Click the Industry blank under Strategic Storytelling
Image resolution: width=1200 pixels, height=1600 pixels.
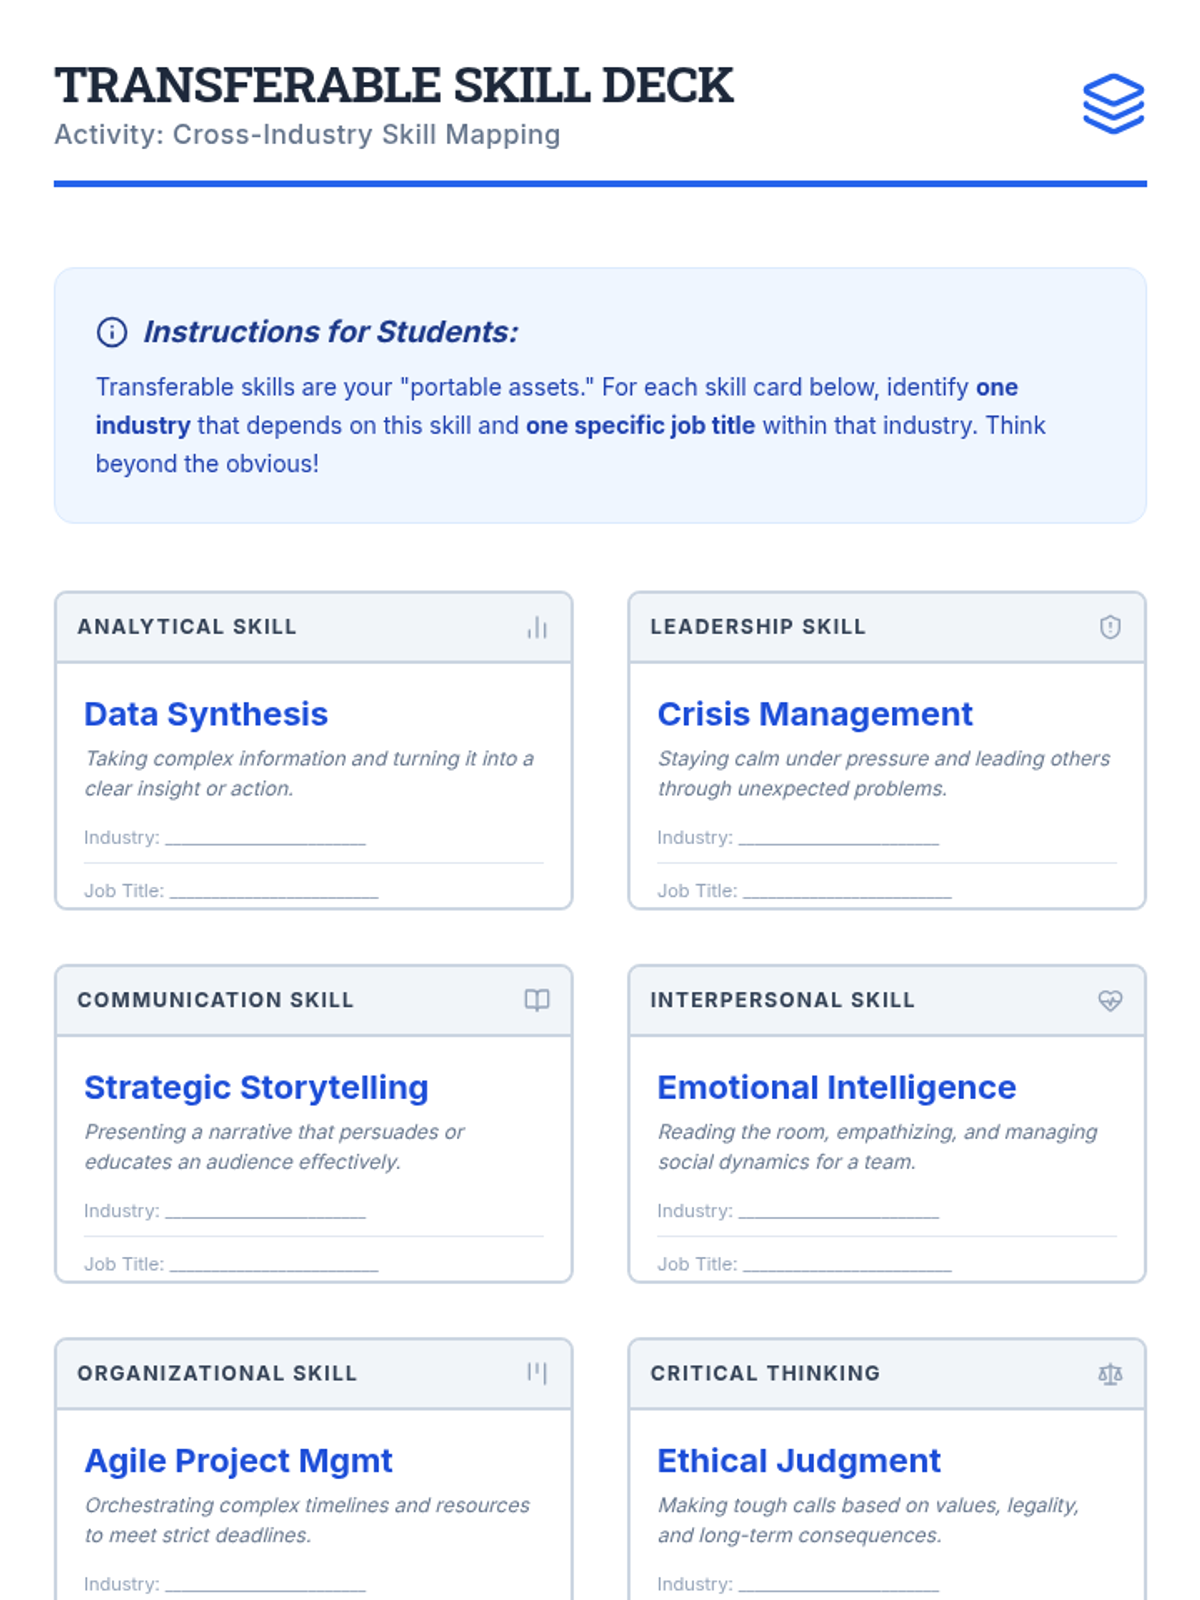pos(265,1211)
